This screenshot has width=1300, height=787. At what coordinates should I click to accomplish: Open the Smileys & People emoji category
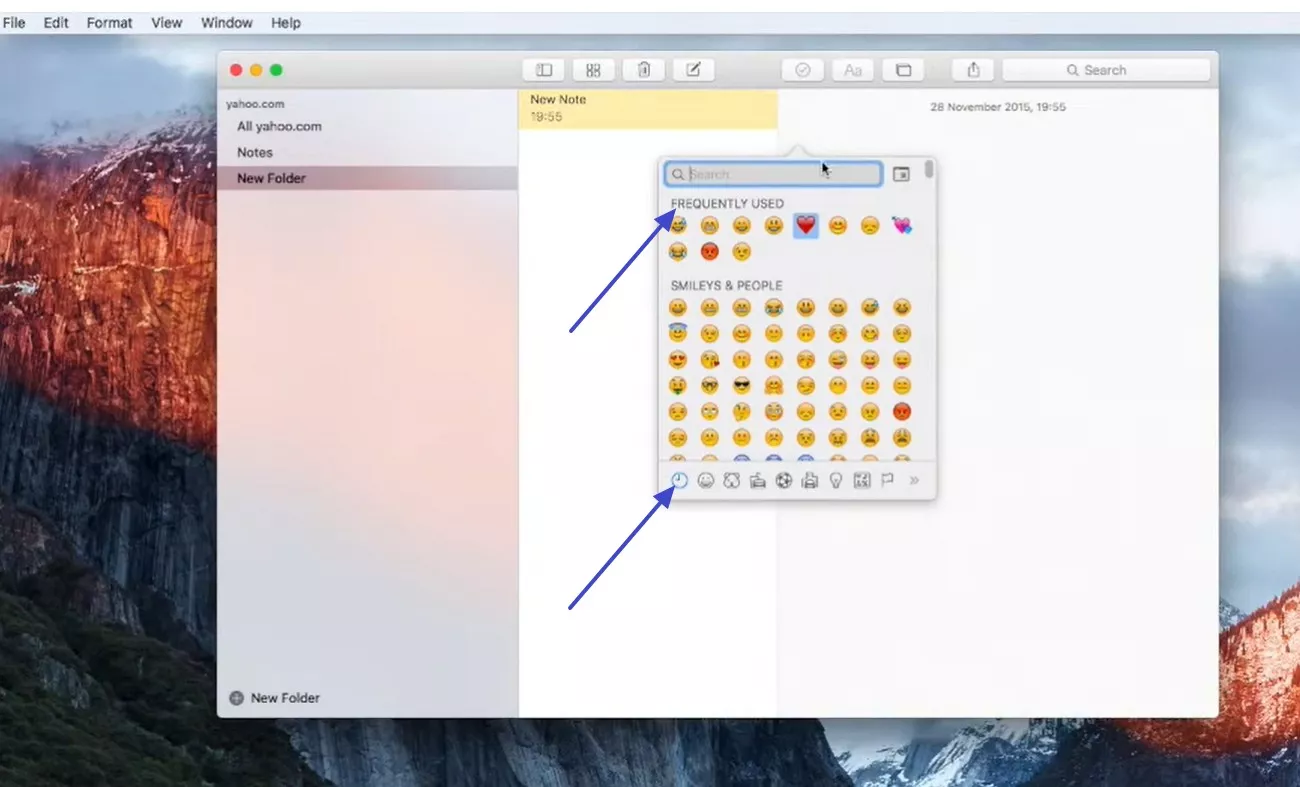(706, 480)
